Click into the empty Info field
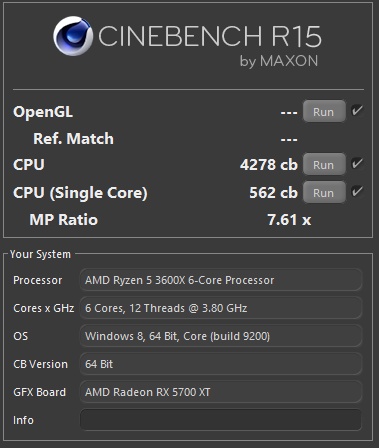 [x=221, y=420]
